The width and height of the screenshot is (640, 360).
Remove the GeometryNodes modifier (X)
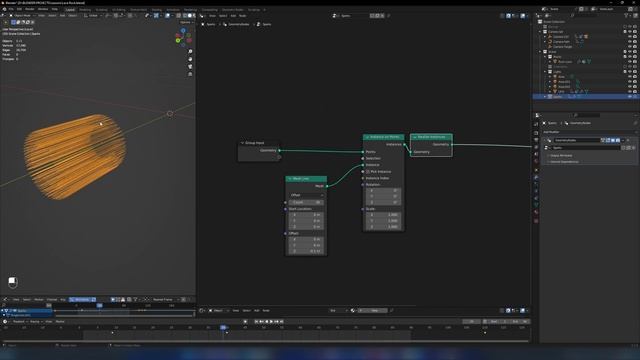coord(629,140)
